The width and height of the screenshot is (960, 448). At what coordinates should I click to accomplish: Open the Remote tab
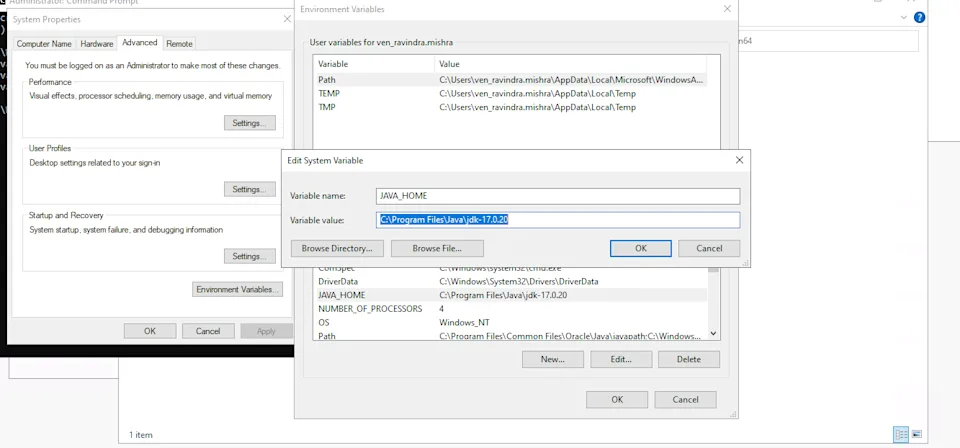pos(179,44)
